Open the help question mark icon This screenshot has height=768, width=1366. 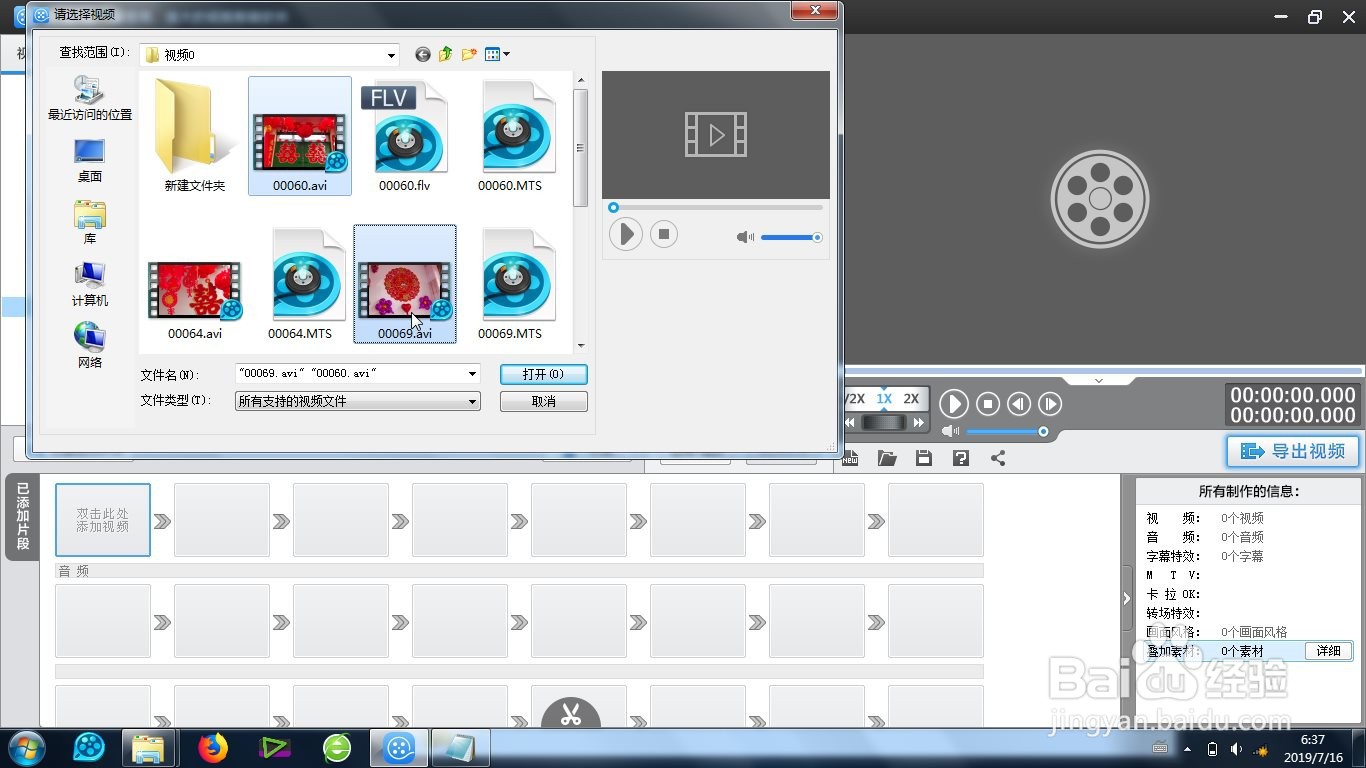pyautogui.click(x=961, y=458)
